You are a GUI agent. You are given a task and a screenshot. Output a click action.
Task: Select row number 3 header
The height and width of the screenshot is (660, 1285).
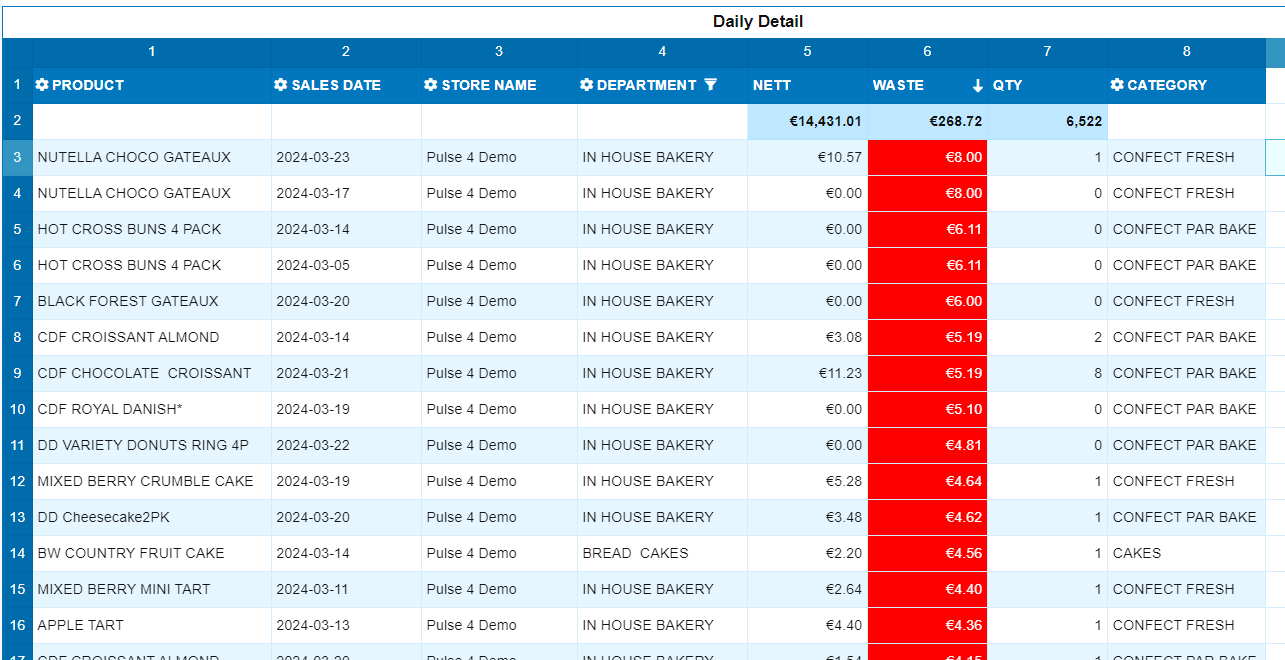[x=17, y=157]
